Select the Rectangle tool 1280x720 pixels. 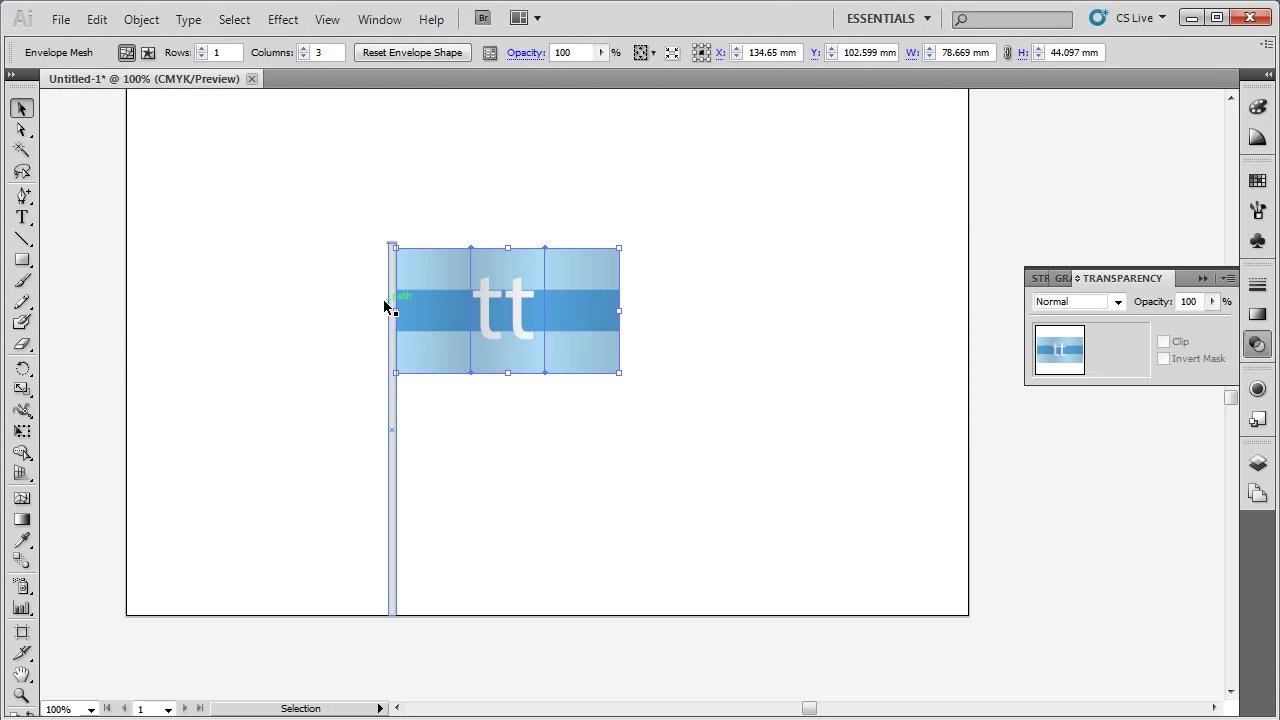coord(22,260)
